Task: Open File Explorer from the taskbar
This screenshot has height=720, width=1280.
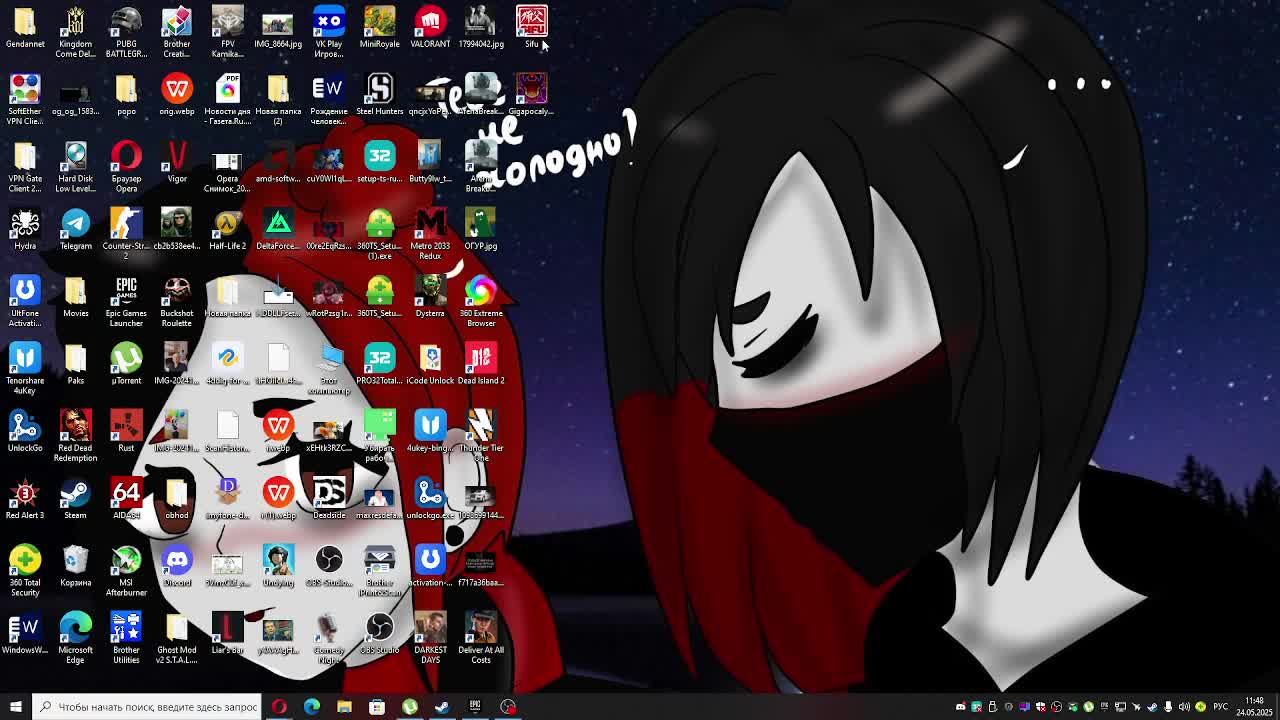Action: tap(344, 707)
